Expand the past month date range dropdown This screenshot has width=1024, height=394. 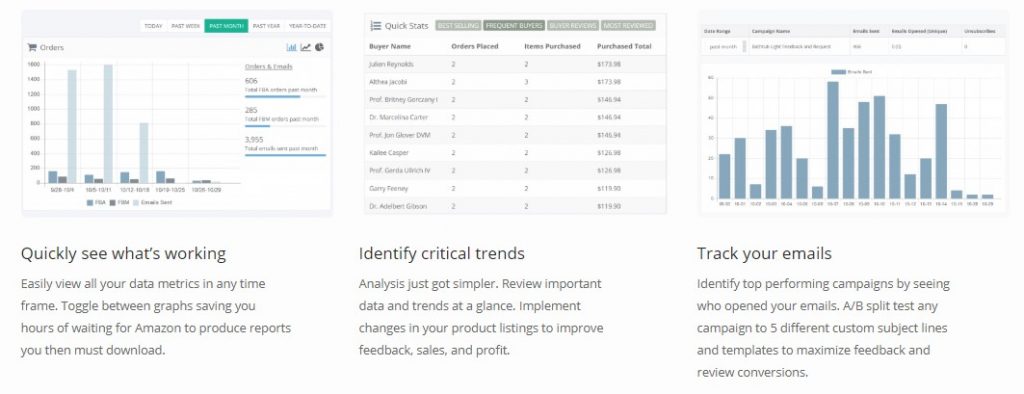724,47
